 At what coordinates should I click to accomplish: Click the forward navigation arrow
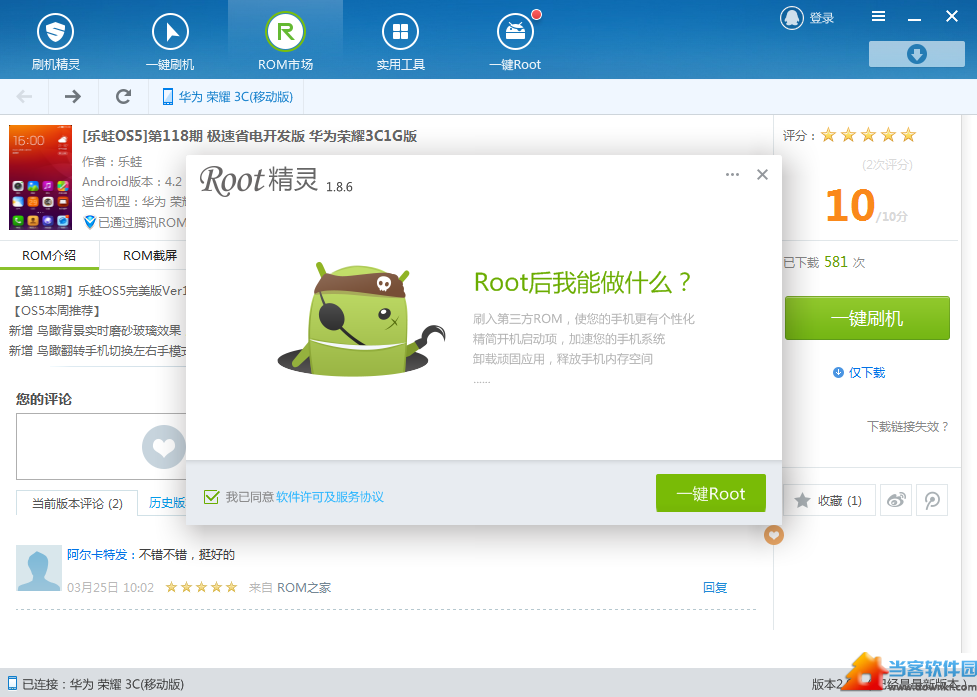point(72,96)
